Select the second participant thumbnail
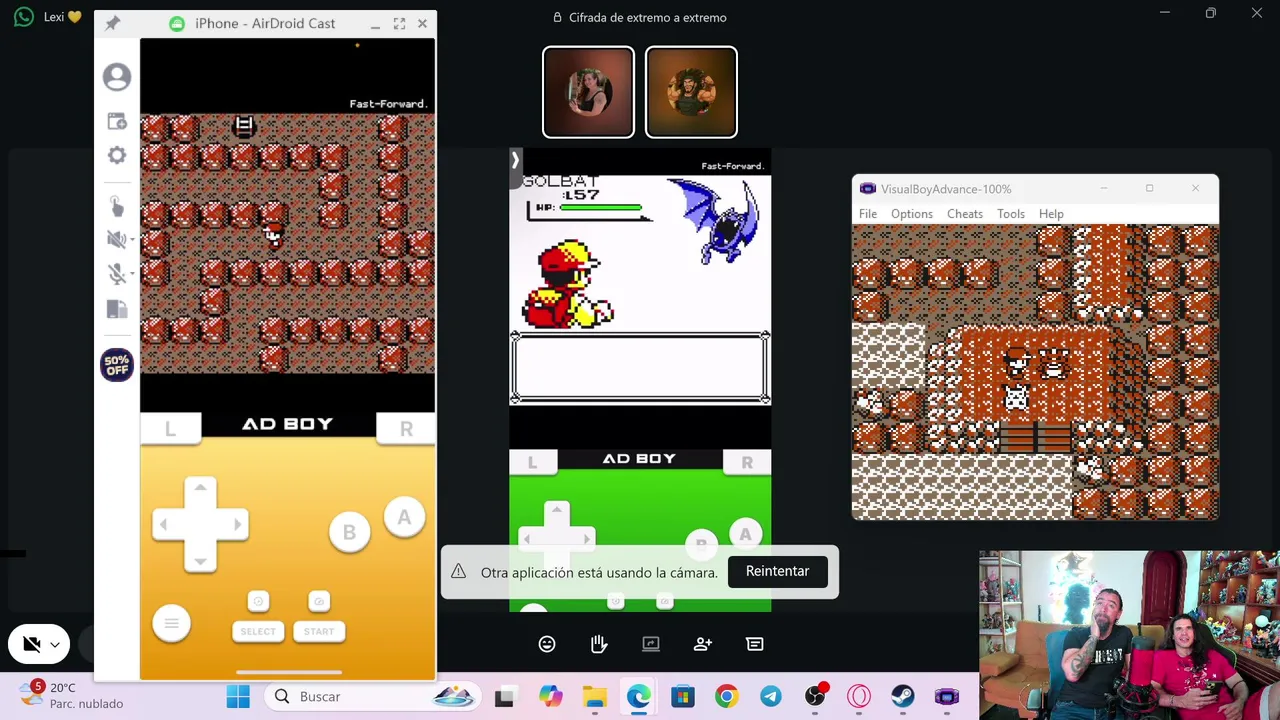Image resolution: width=1280 pixels, height=720 pixels. coord(691,92)
